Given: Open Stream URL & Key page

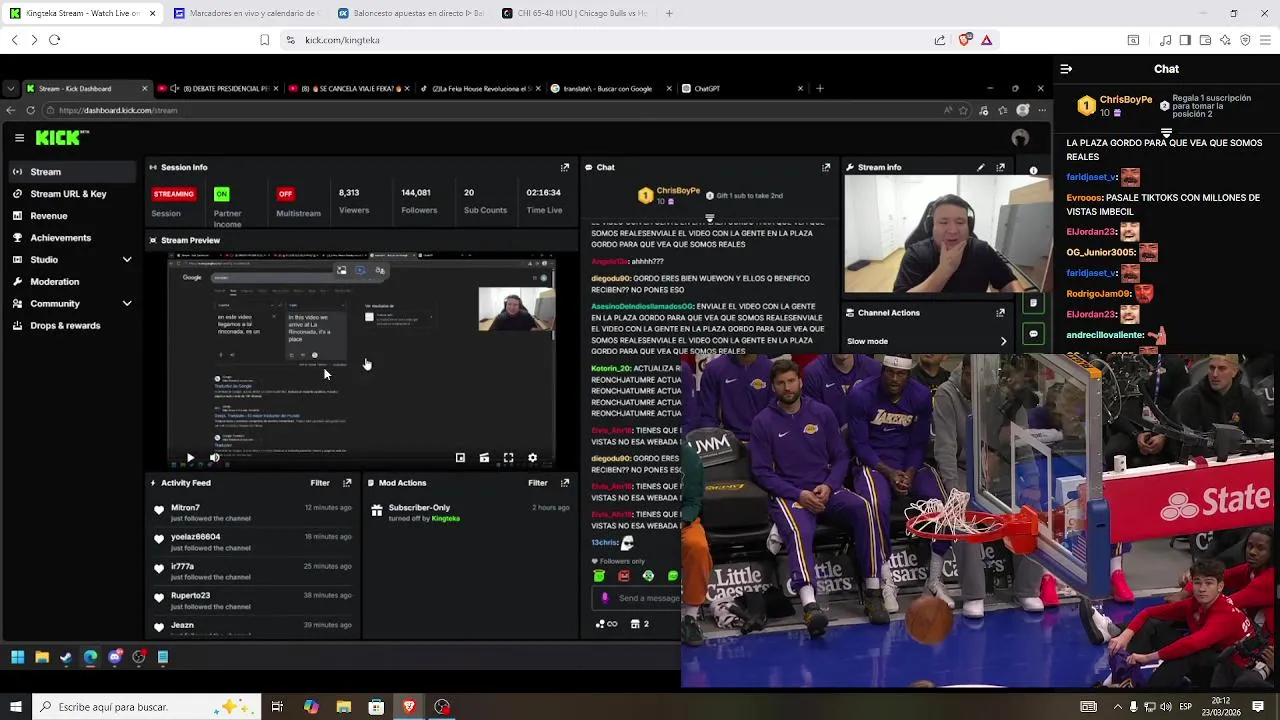Looking at the screenshot, I should click(70, 194).
